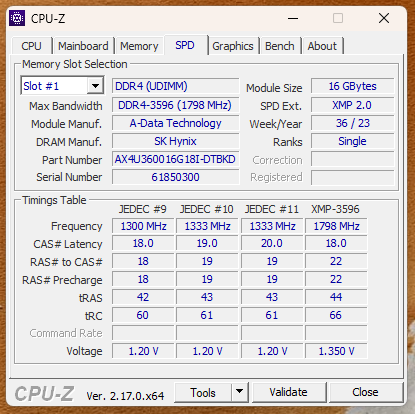Expand the Tools dropdown arrow
Viewport: 415px width, 414px height.
[x=239, y=392]
